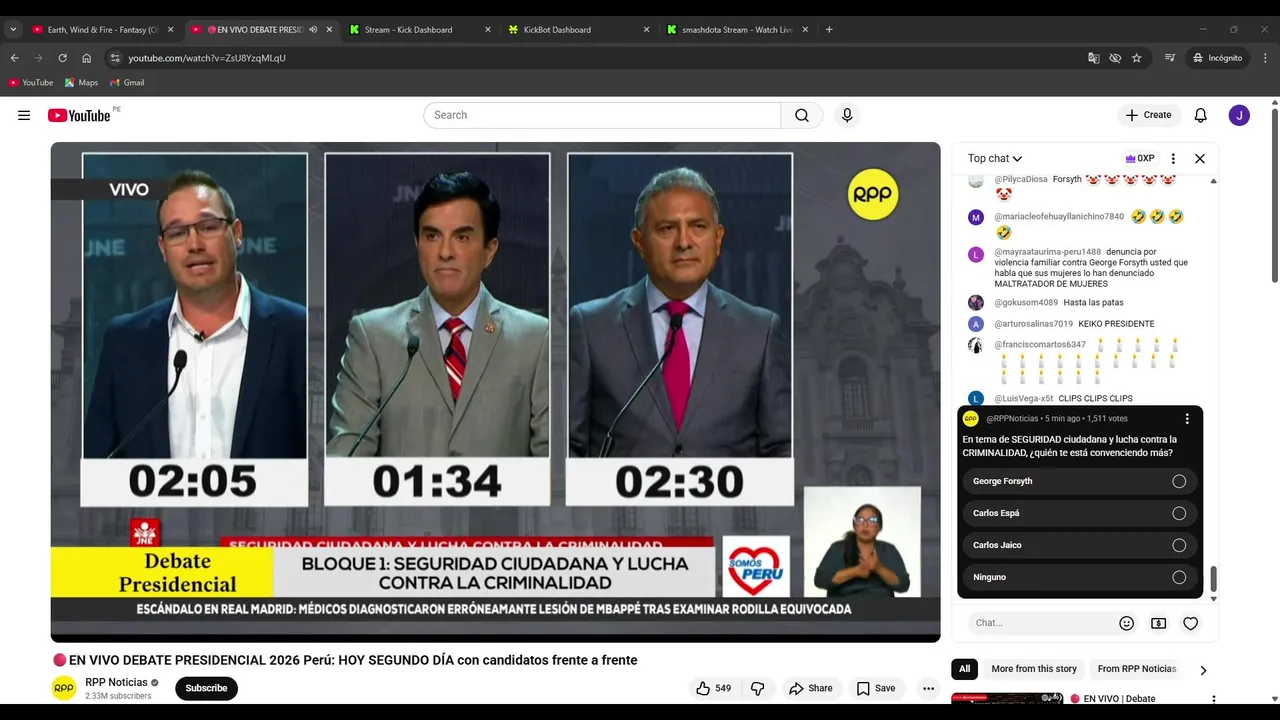Click the address bar URL
This screenshot has height=720, width=1280.
click(x=207, y=58)
